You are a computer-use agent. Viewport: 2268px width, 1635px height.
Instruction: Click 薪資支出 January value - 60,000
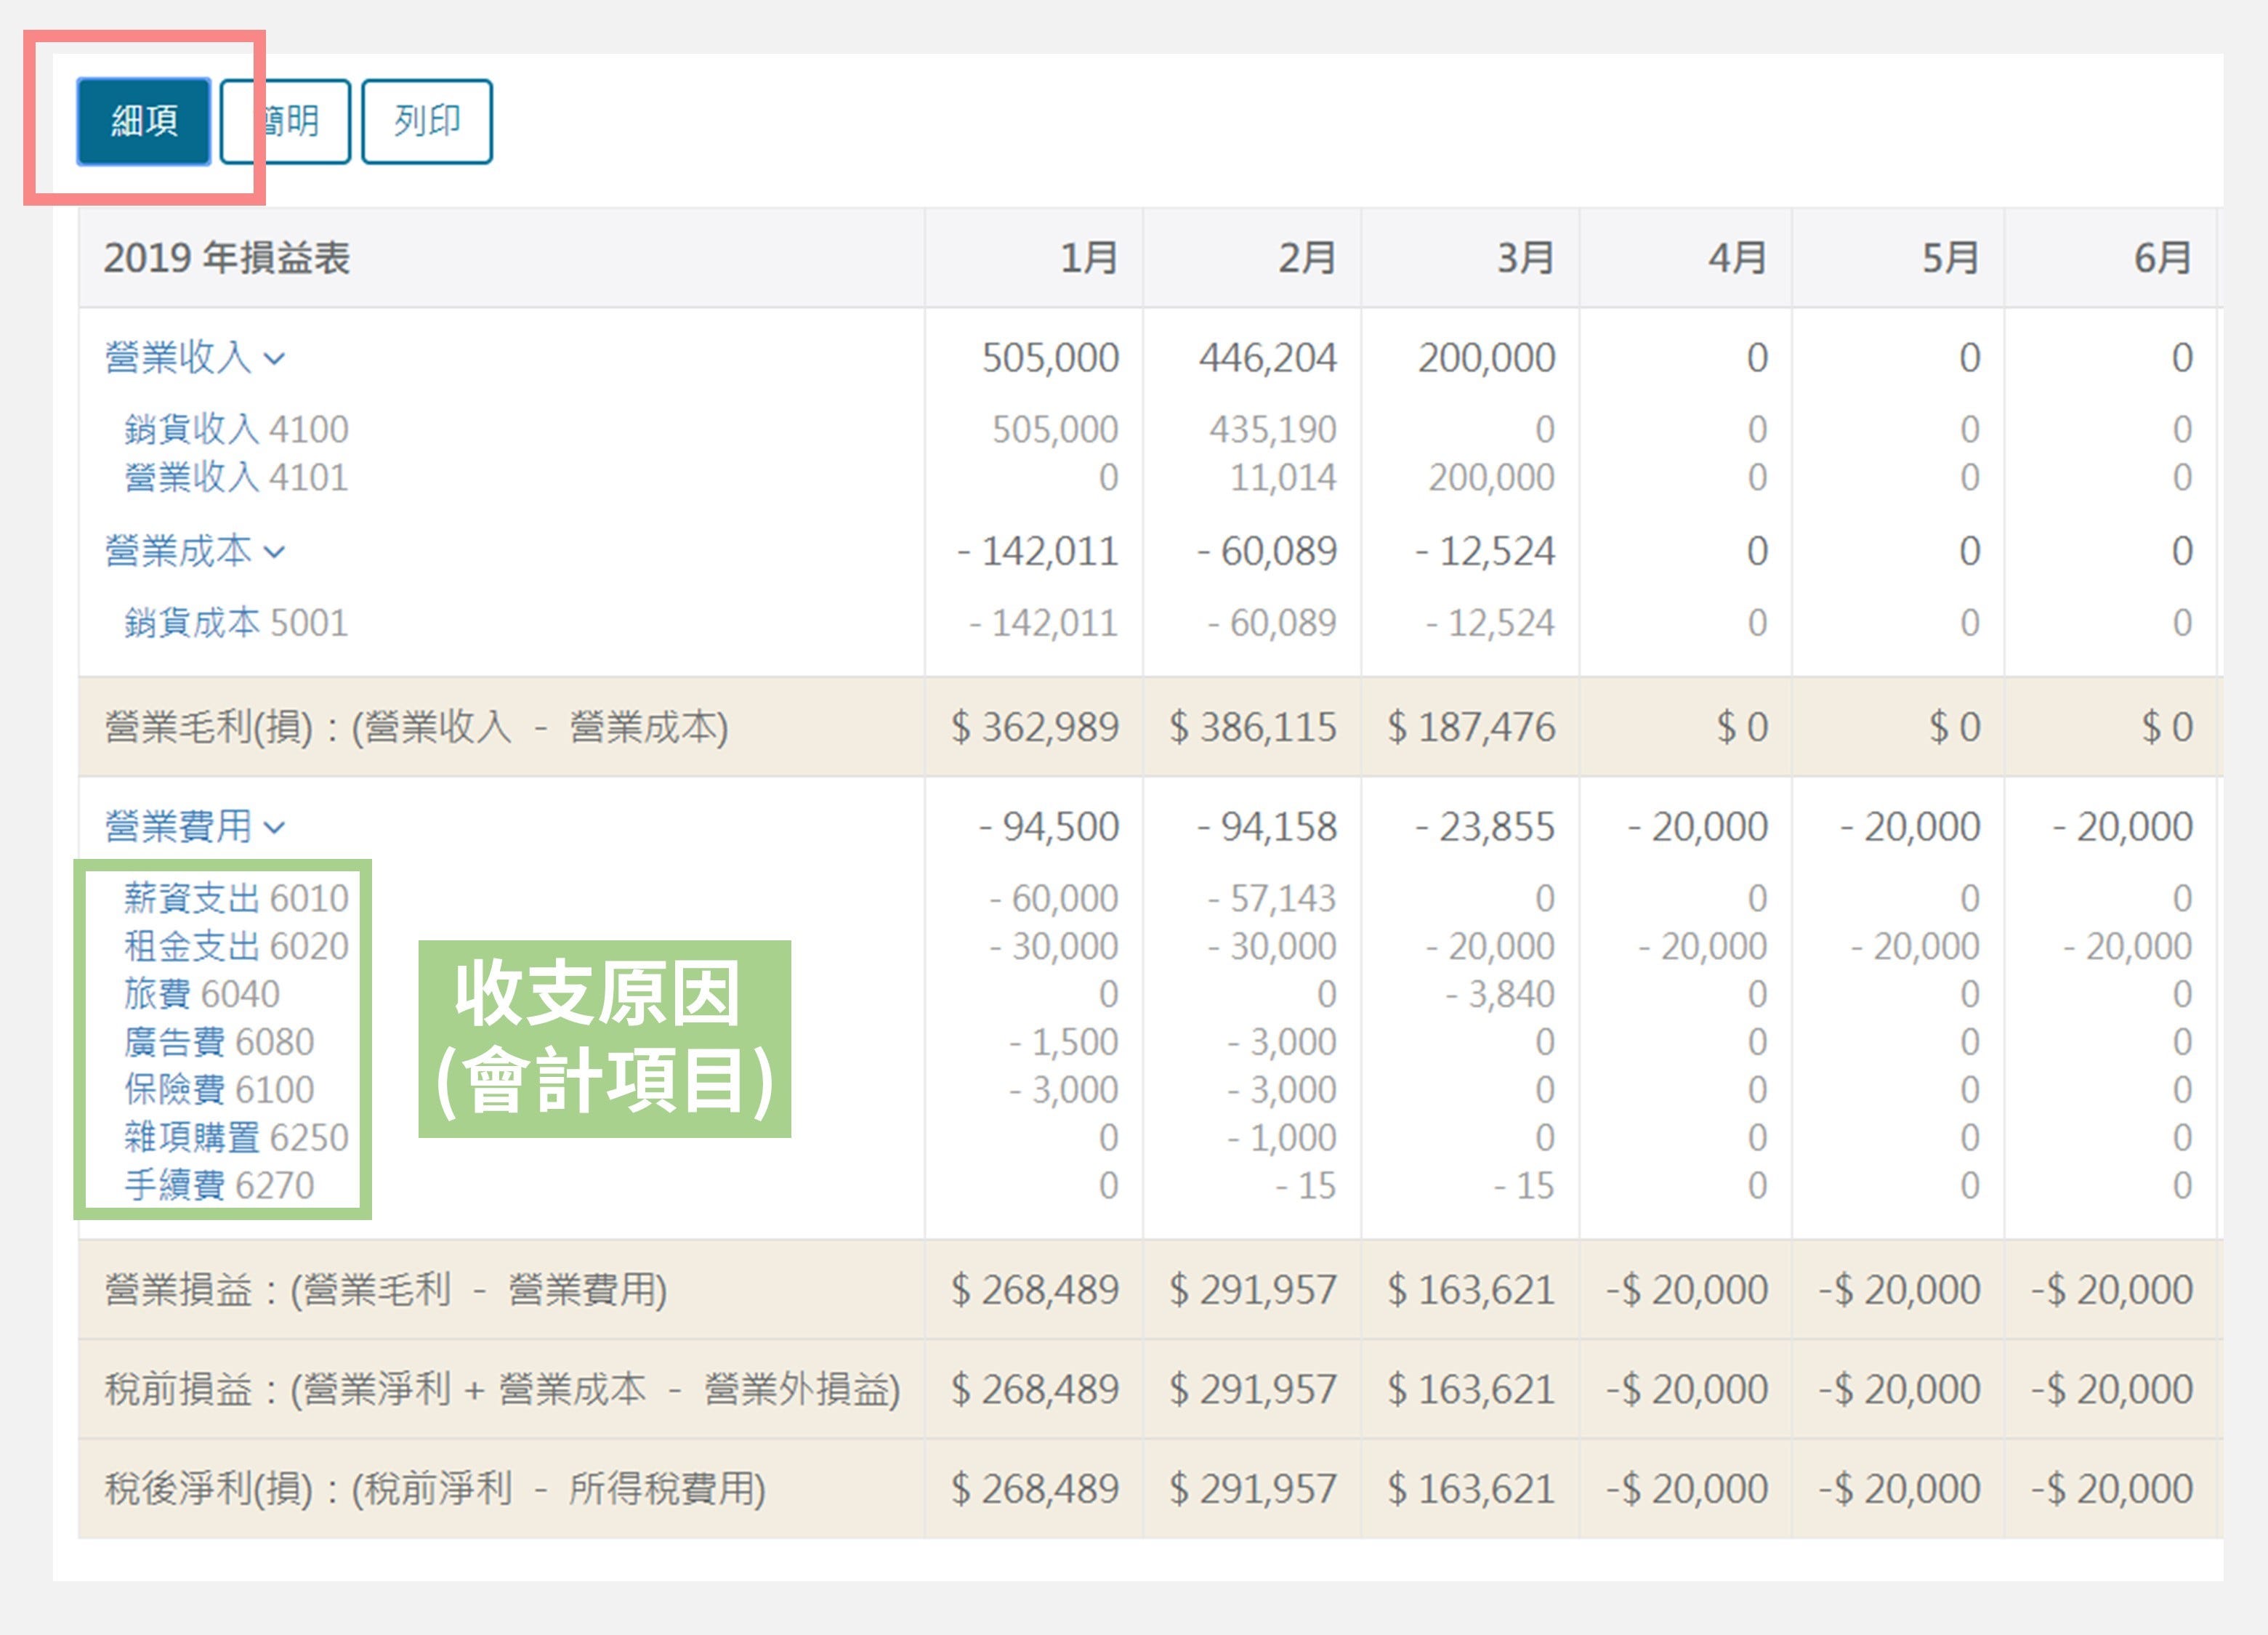pos(1054,898)
